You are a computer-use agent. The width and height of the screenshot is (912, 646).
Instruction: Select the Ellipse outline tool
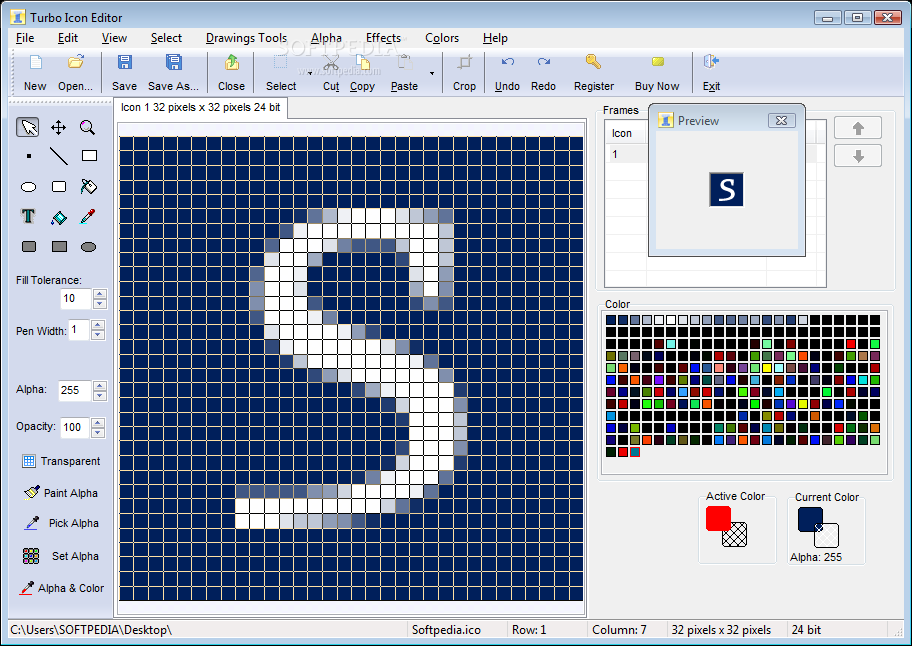point(28,186)
